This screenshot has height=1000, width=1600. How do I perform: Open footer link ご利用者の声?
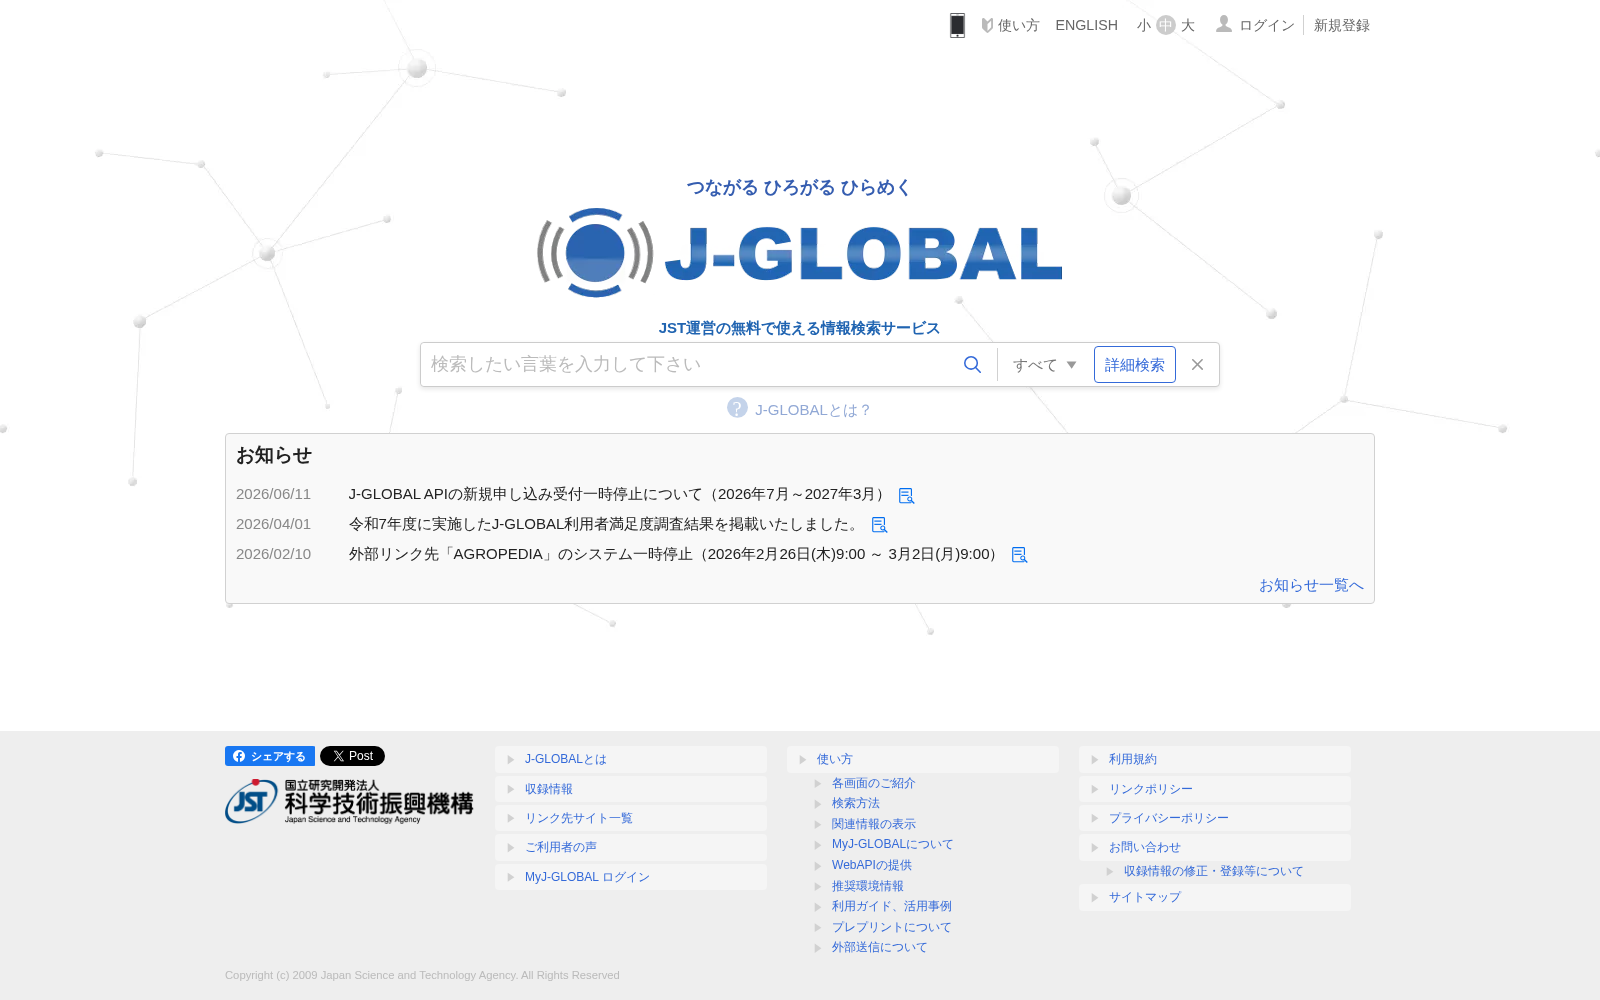click(x=630, y=847)
